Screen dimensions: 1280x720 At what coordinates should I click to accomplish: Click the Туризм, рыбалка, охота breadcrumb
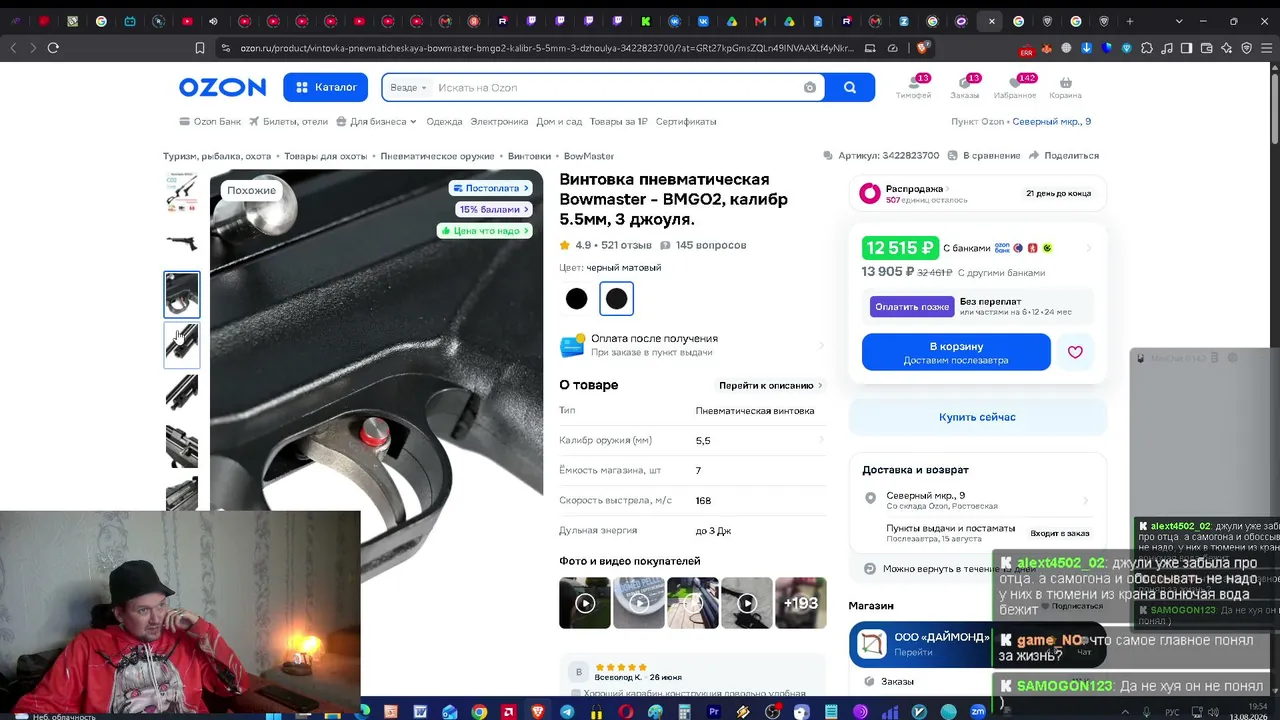click(x=217, y=156)
